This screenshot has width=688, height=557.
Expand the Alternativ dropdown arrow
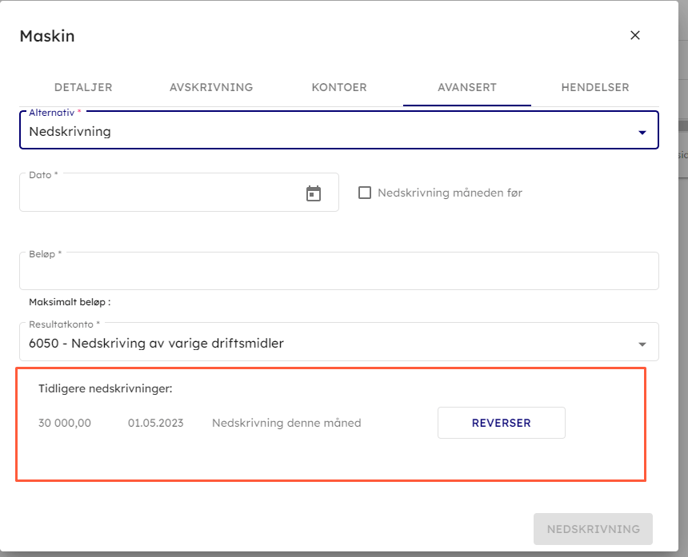[642, 132]
